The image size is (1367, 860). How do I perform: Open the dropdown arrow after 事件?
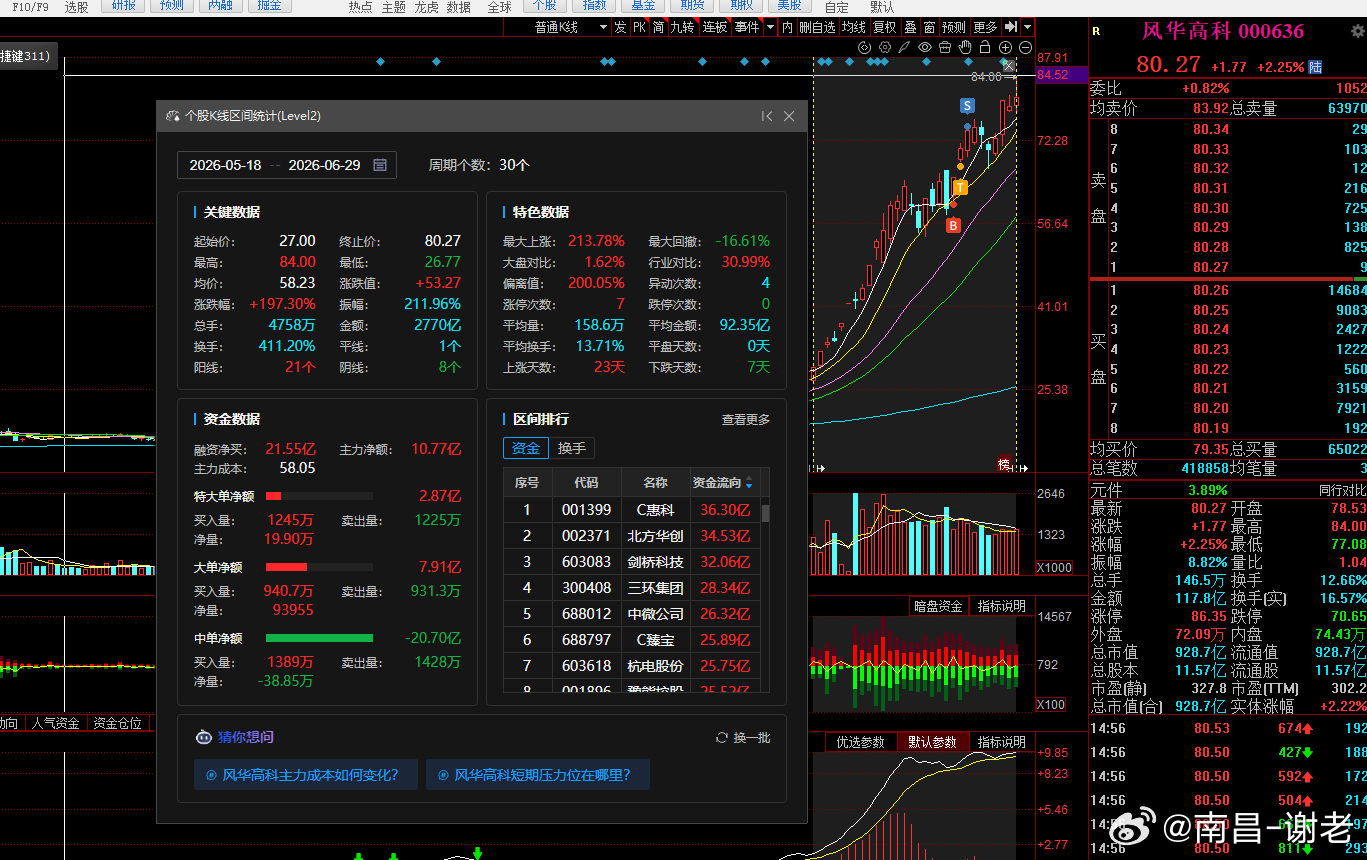click(x=771, y=27)
